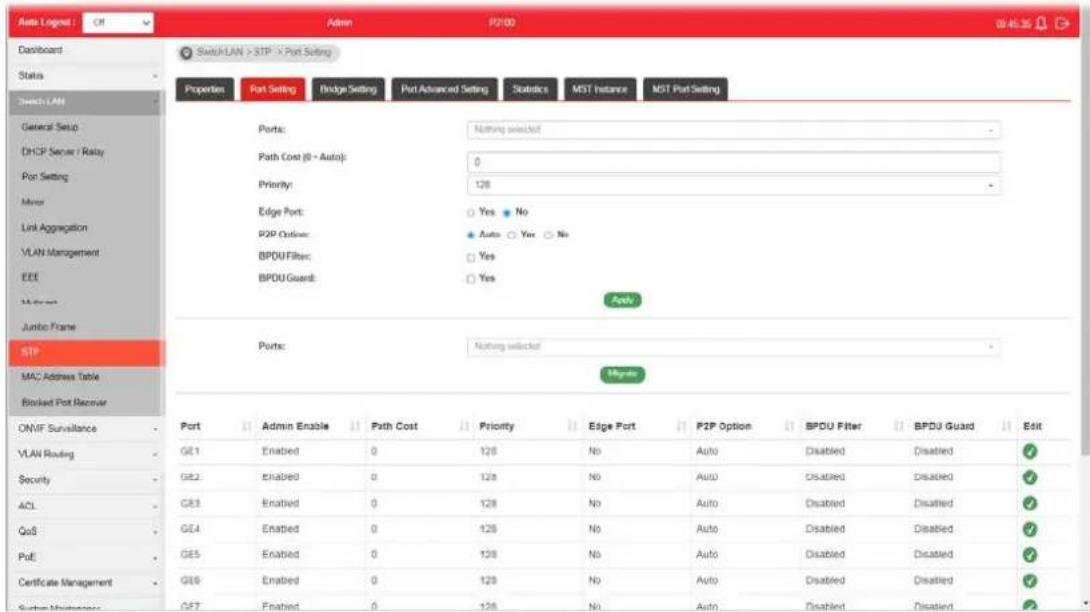Viewport: 1090px width, 612px height.
Task: Open Link Aggregation in sidebar
Action: coord(54,227)
